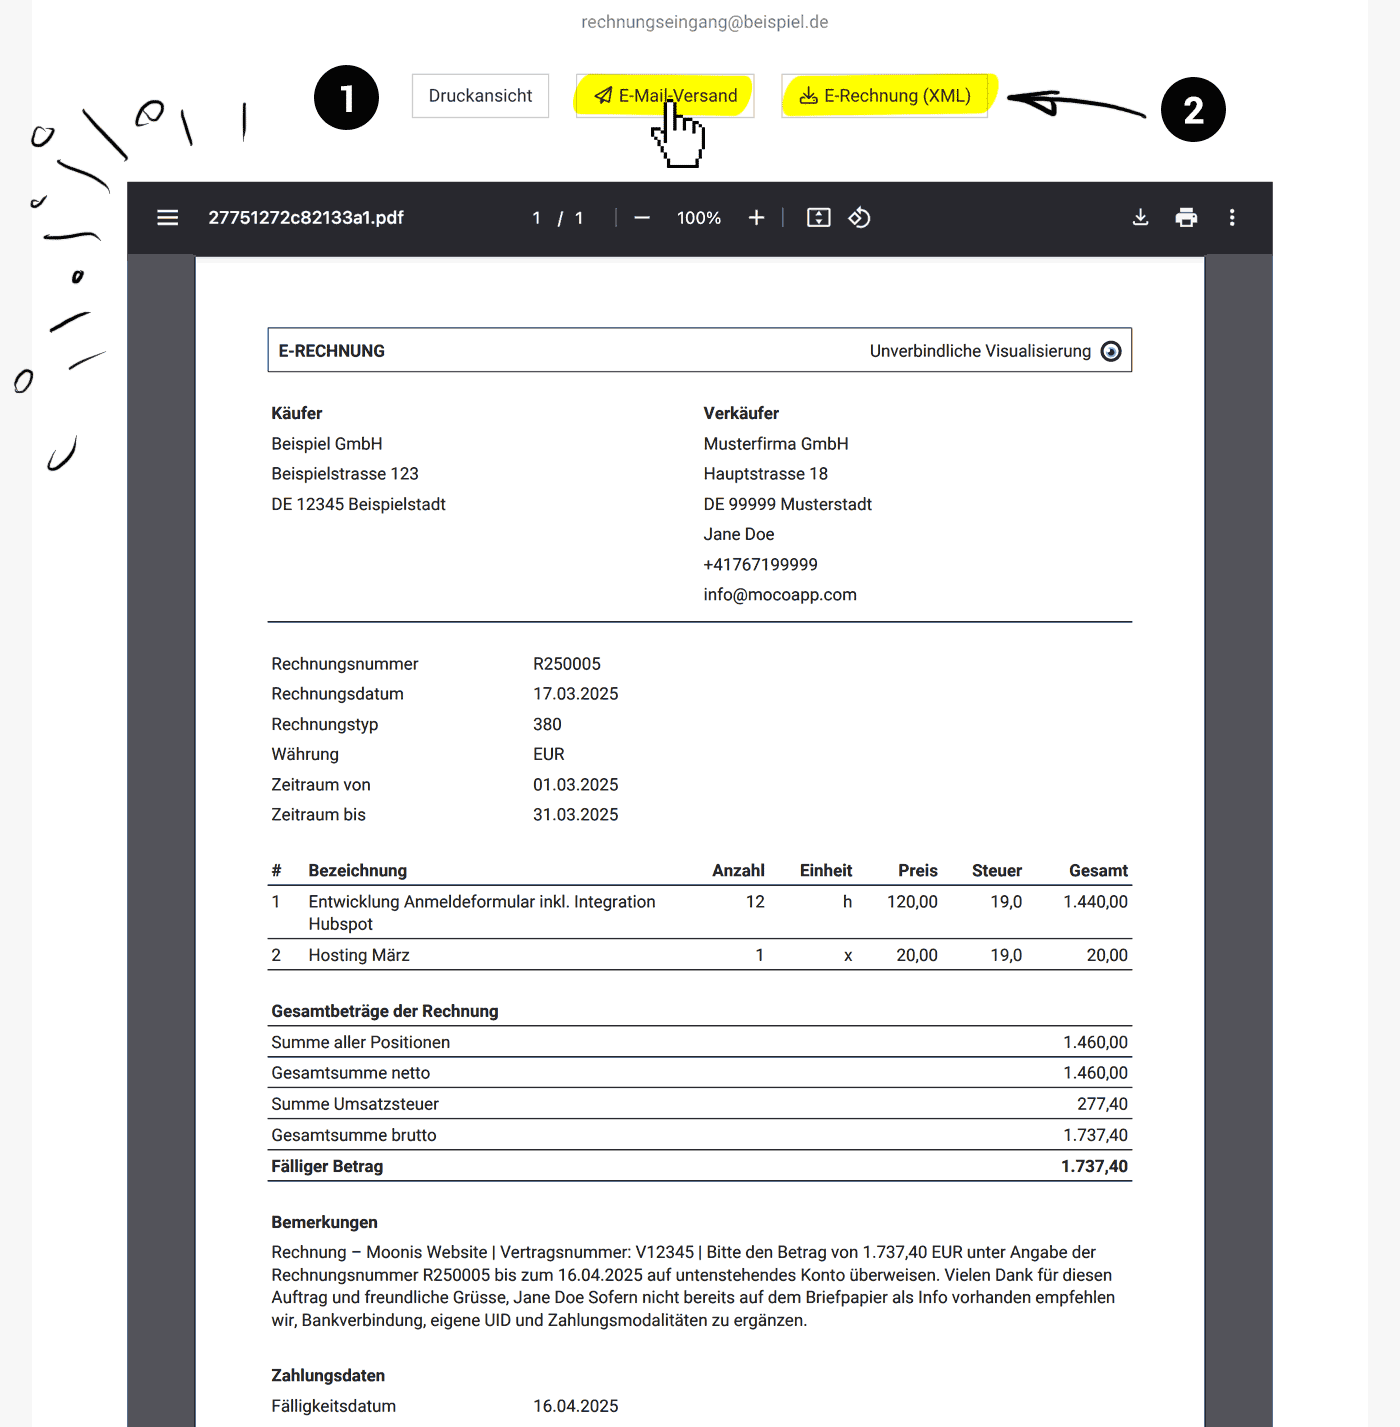Zoom in with the plus icon
The width and height of the screenshot is (1400, 1427).
(x=756, y=218)
